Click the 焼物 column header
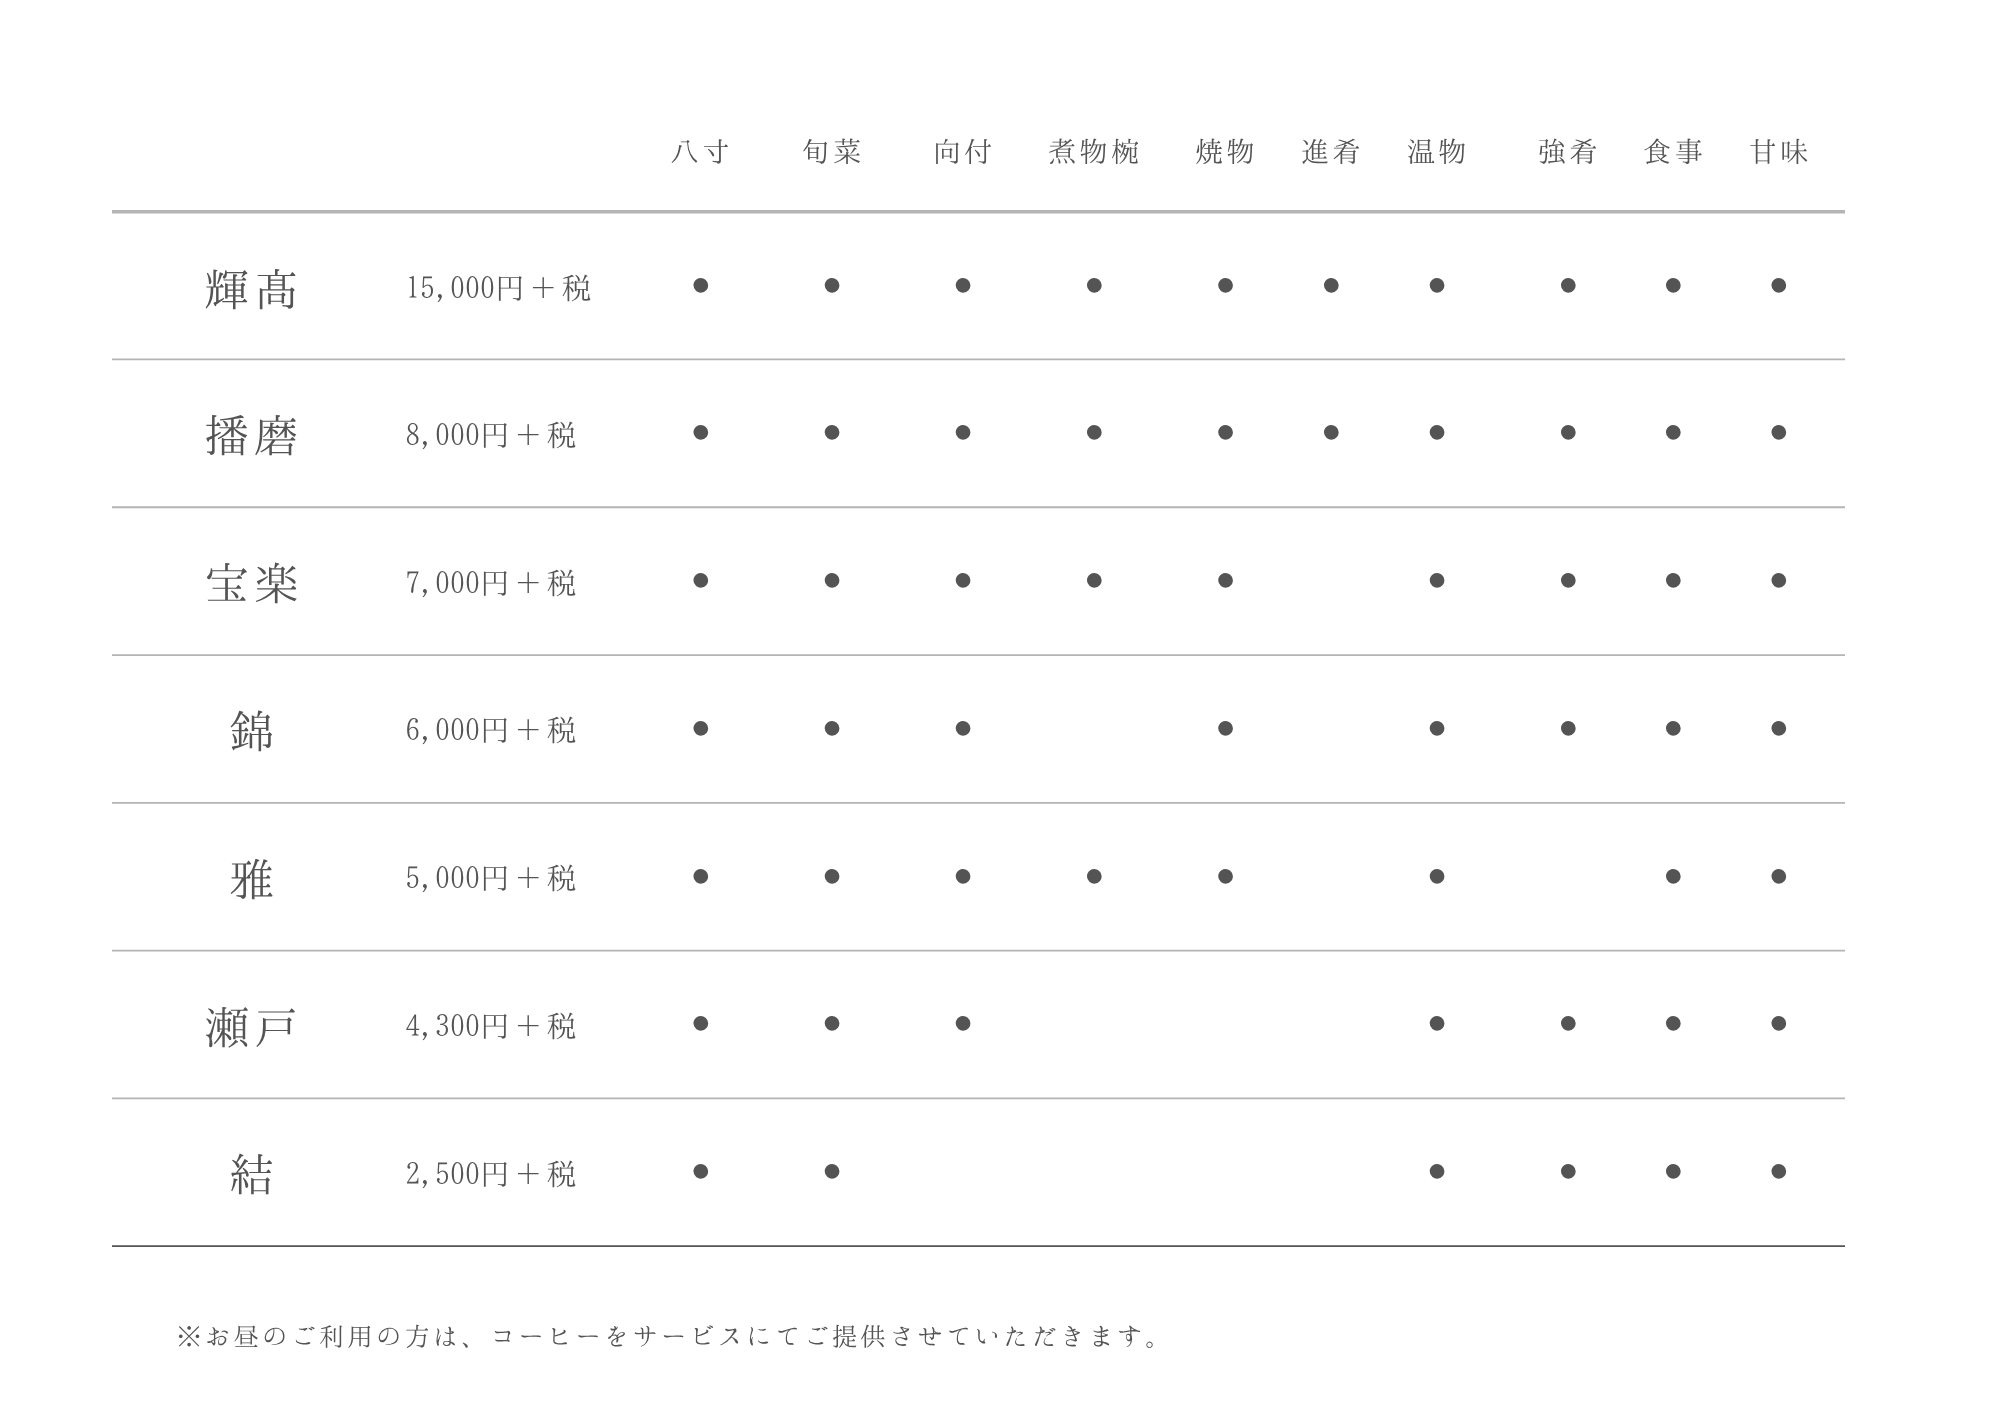Viewport: 2000px width, 1414px height. point(1225,152)
